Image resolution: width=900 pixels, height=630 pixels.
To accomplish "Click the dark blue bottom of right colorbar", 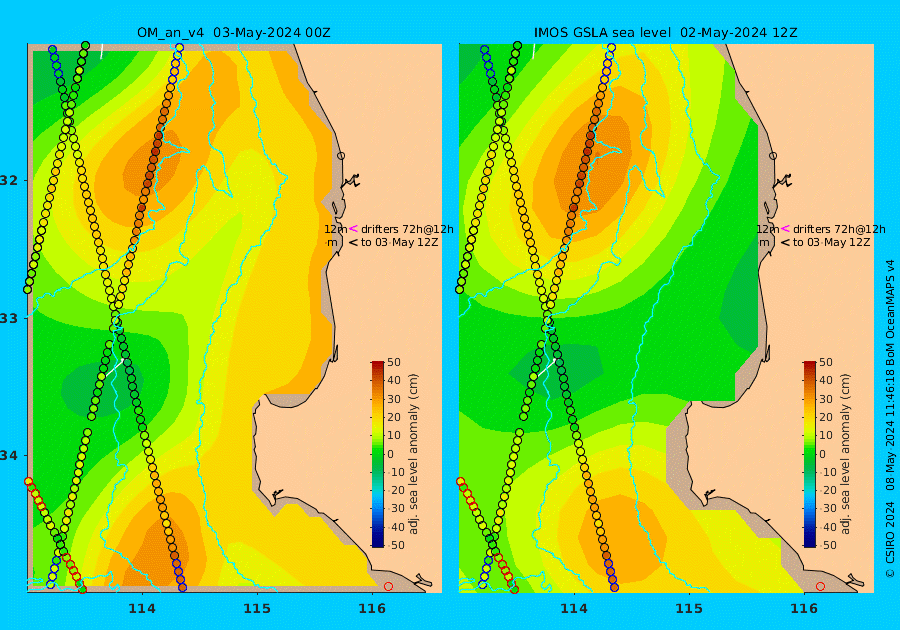I will pos(809,541).
